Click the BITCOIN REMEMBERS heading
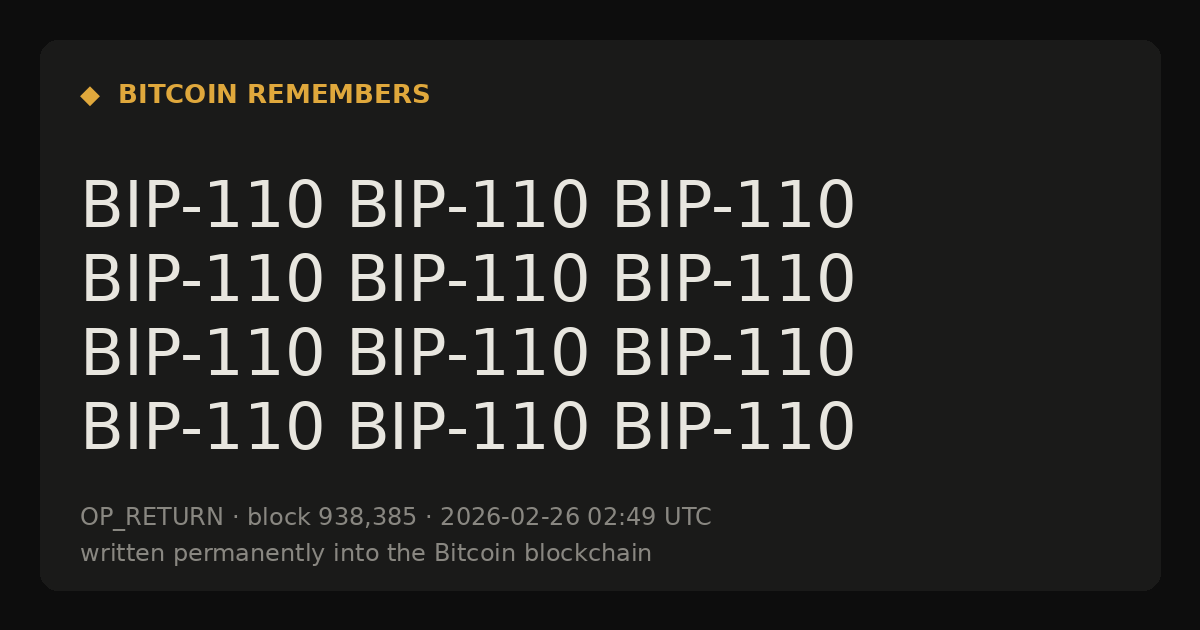The width and height of the screenshot is (1200, 630). 274,95
